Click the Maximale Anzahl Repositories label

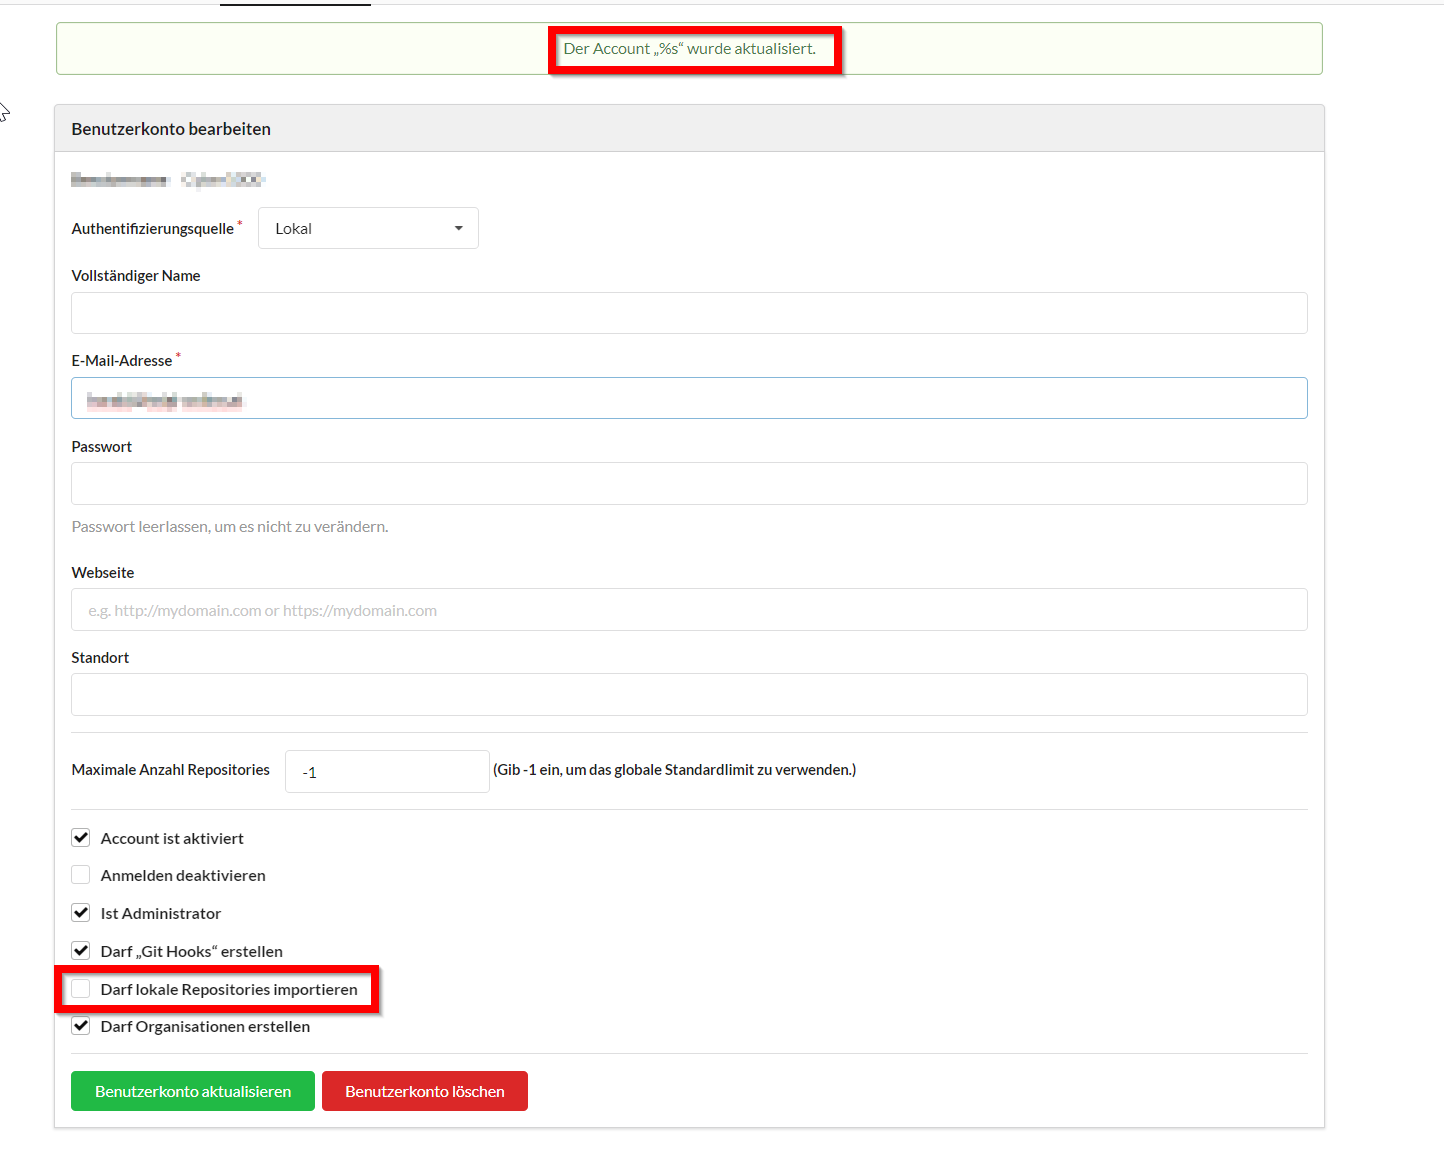point(171,770)
